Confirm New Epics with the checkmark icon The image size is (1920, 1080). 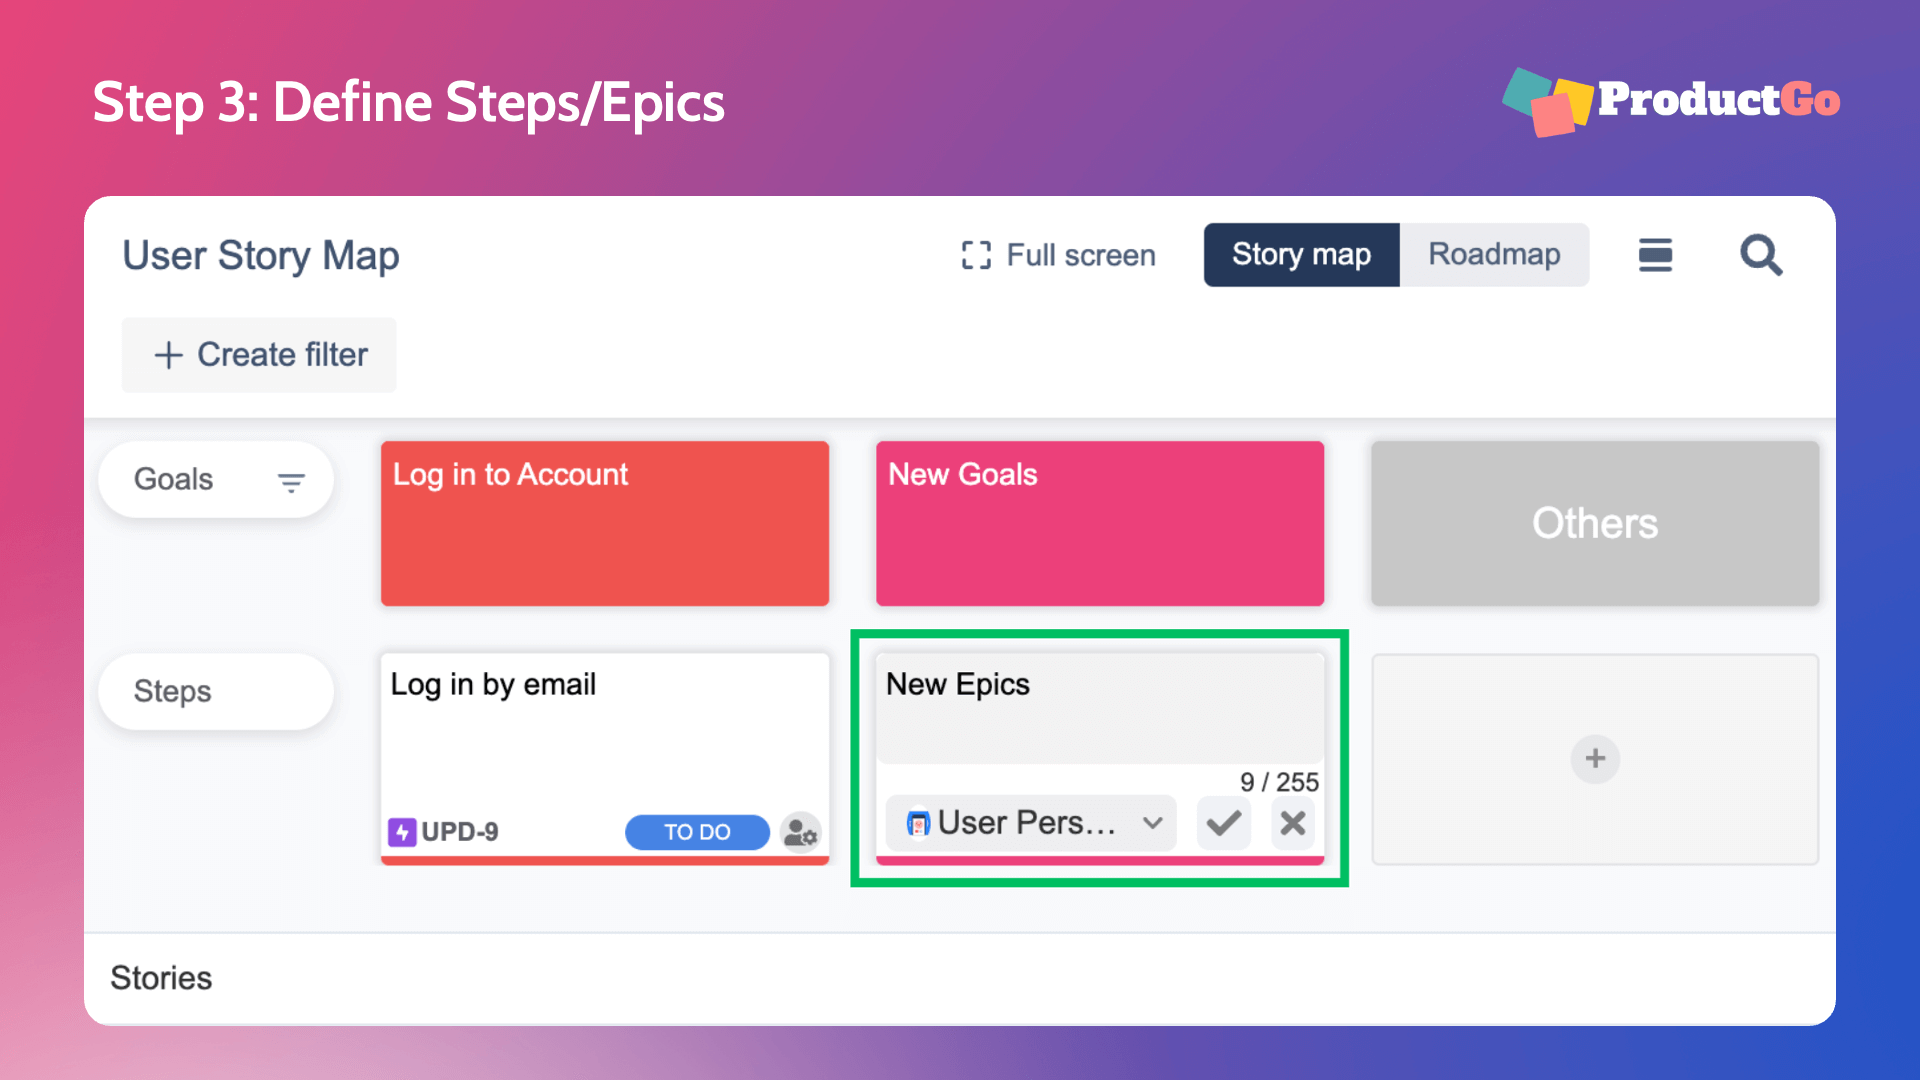[1224, 823]
